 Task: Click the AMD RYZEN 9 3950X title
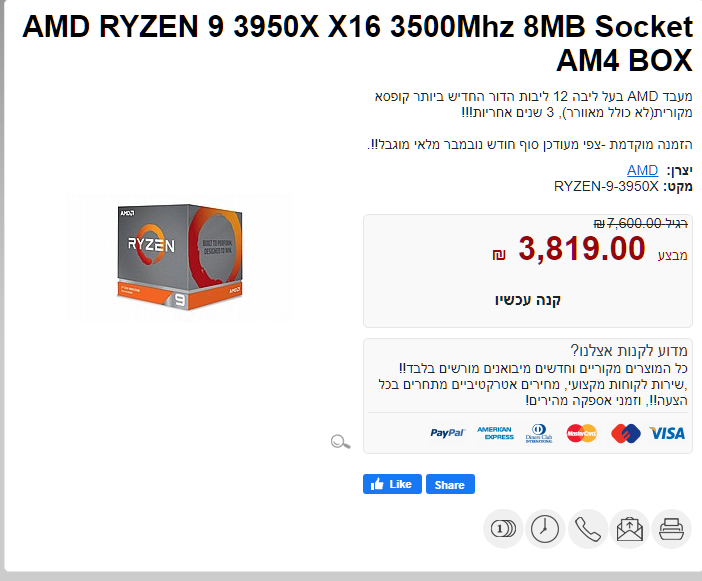[357, 43]
